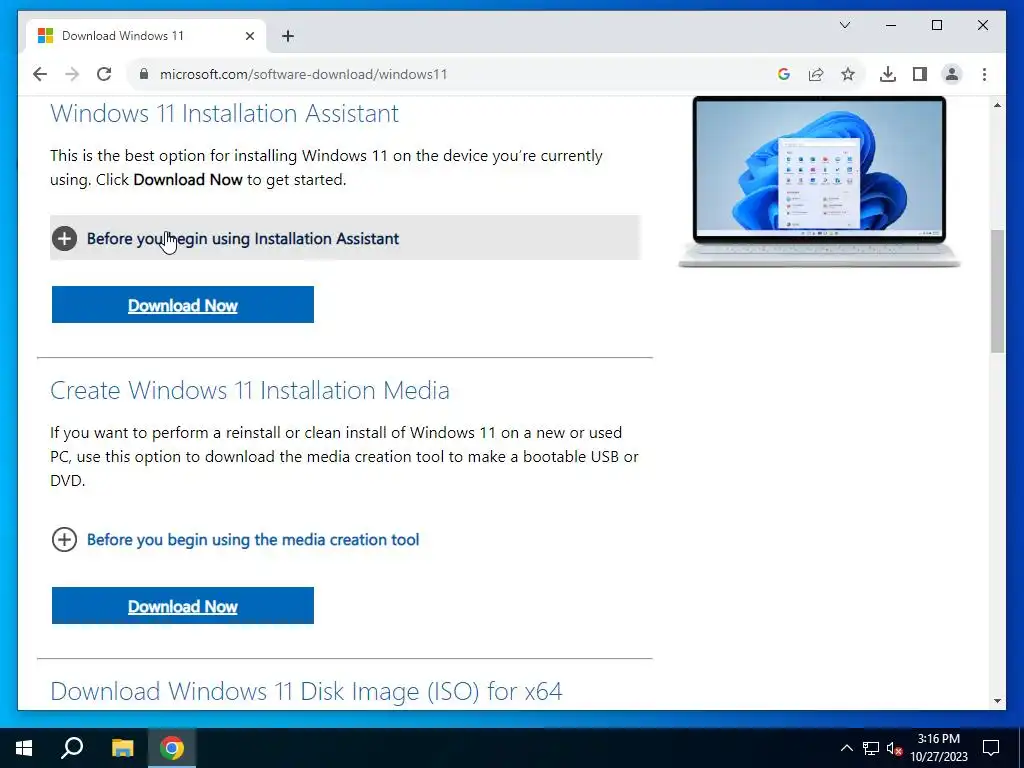This screenshot has height=768, width=1024.
Task: Share this page using the share icon
Action: click(x=816, y=74)
